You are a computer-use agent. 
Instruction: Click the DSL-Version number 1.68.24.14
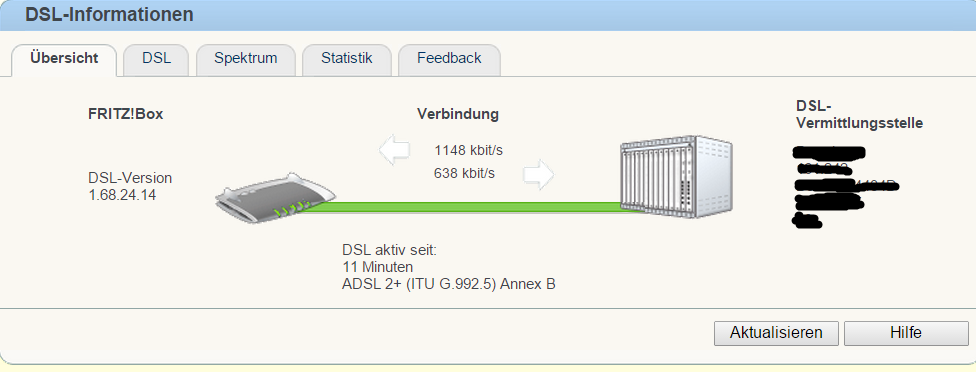click(122, 195)
